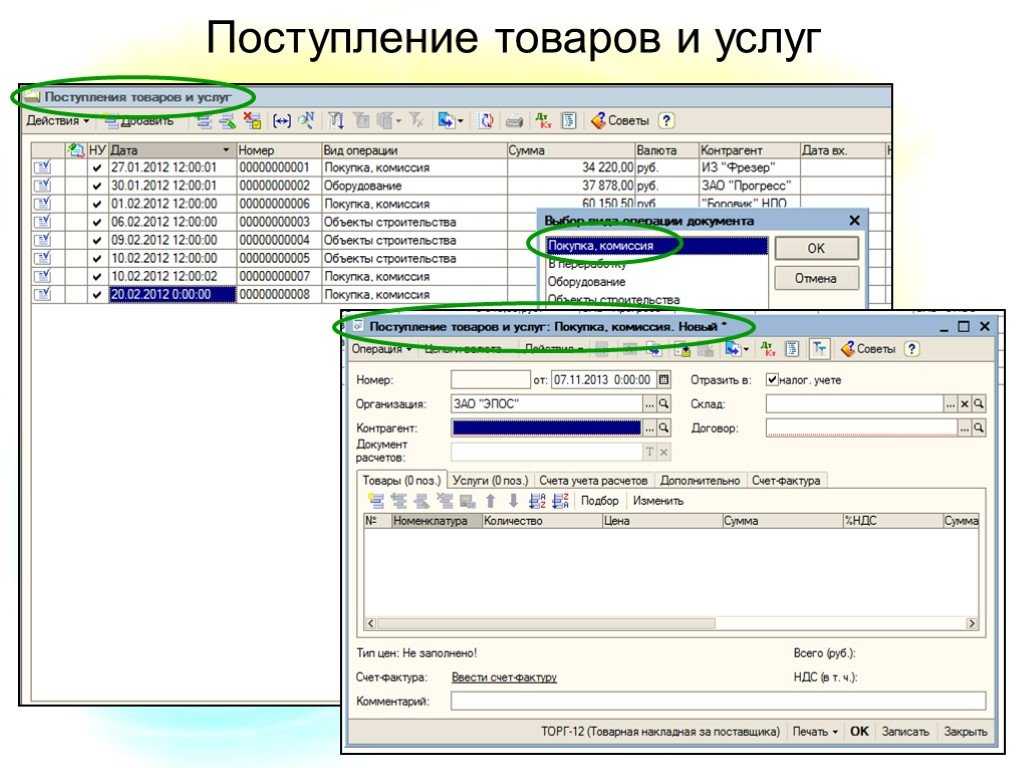Image resolution: width=1024 pixels, height=768 pixels.
Task: Click magnifier icon next to Контрагент field
Action: click(x=664, y=428)
